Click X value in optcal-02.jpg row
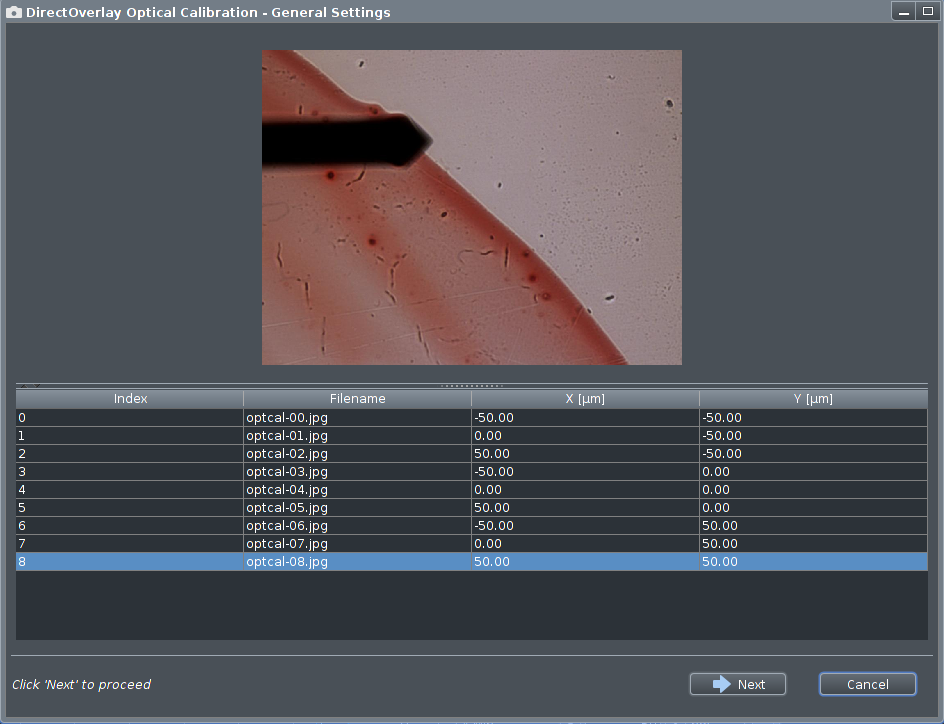Screen dimensions: 944x724 pos(585,454)
